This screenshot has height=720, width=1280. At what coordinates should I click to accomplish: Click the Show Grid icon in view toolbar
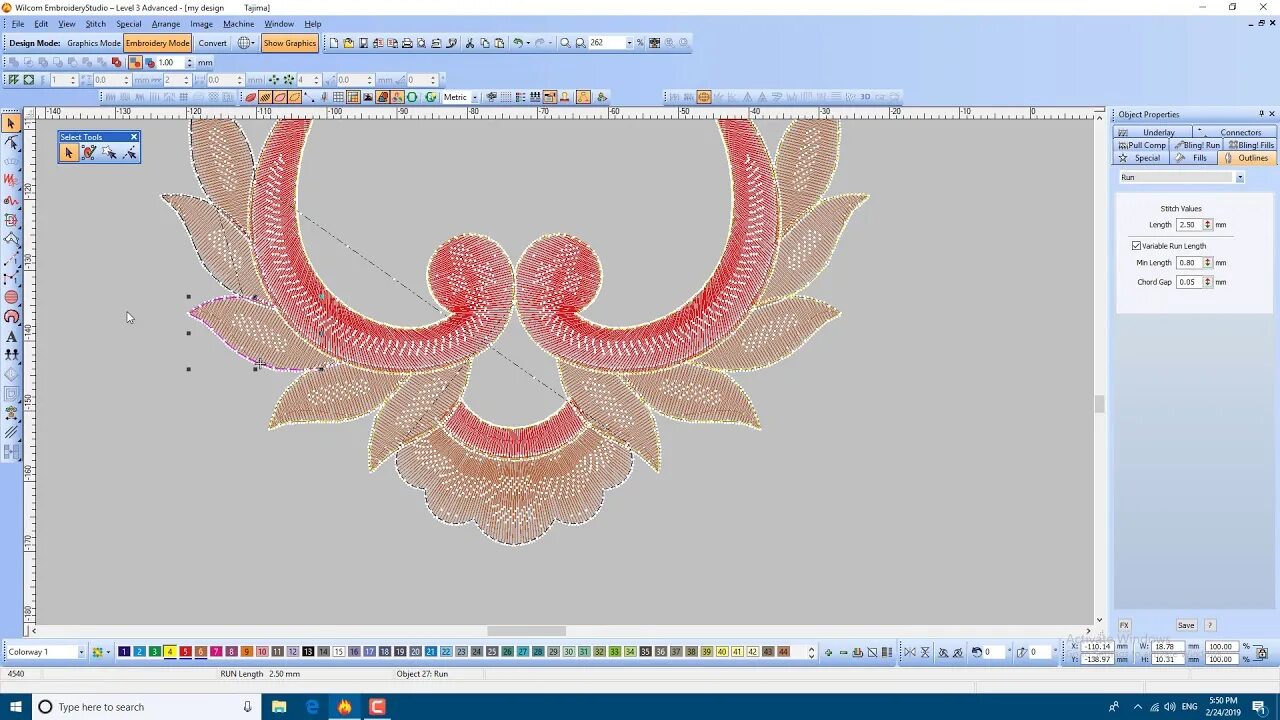339,97
